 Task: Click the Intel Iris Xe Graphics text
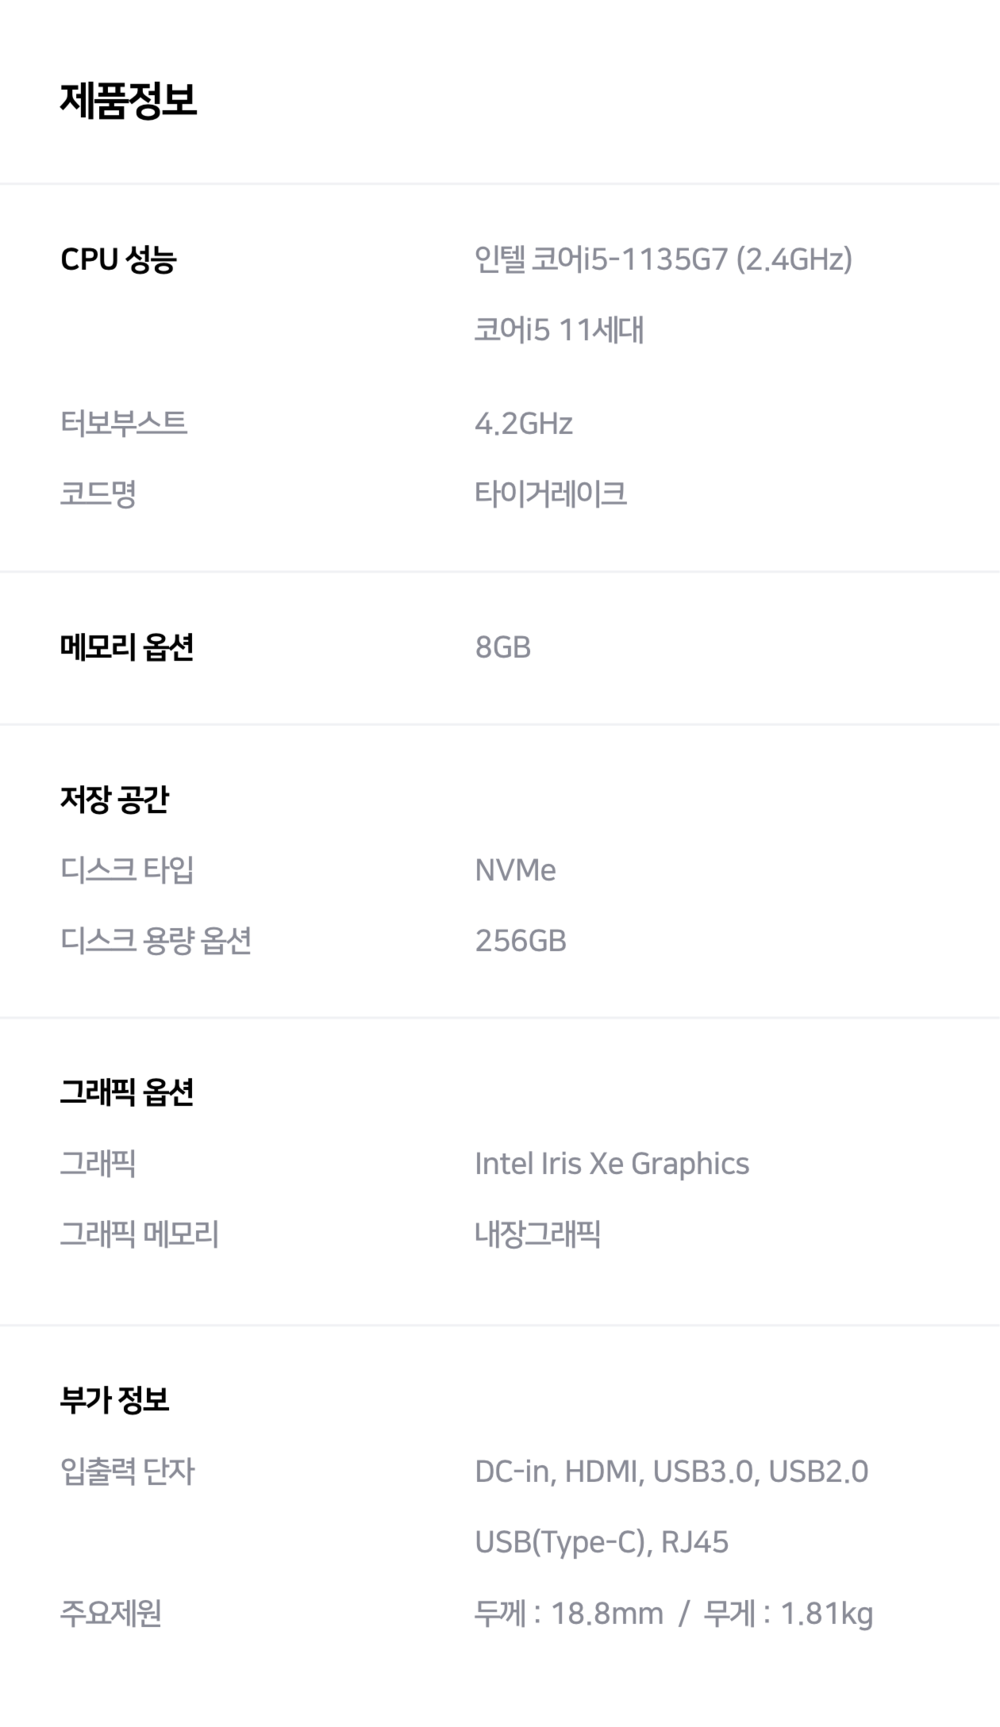click(611, 1163)
